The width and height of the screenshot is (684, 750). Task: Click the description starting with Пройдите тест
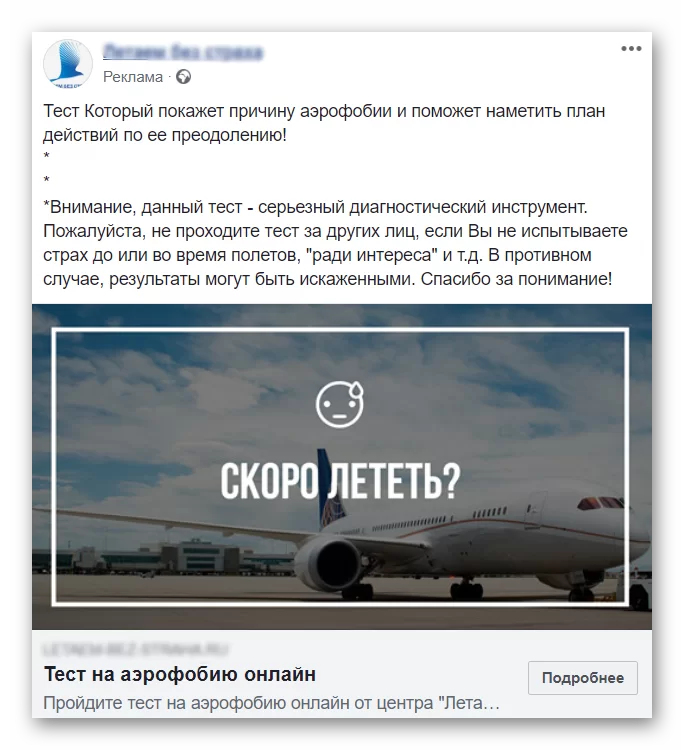pos(271,703)
